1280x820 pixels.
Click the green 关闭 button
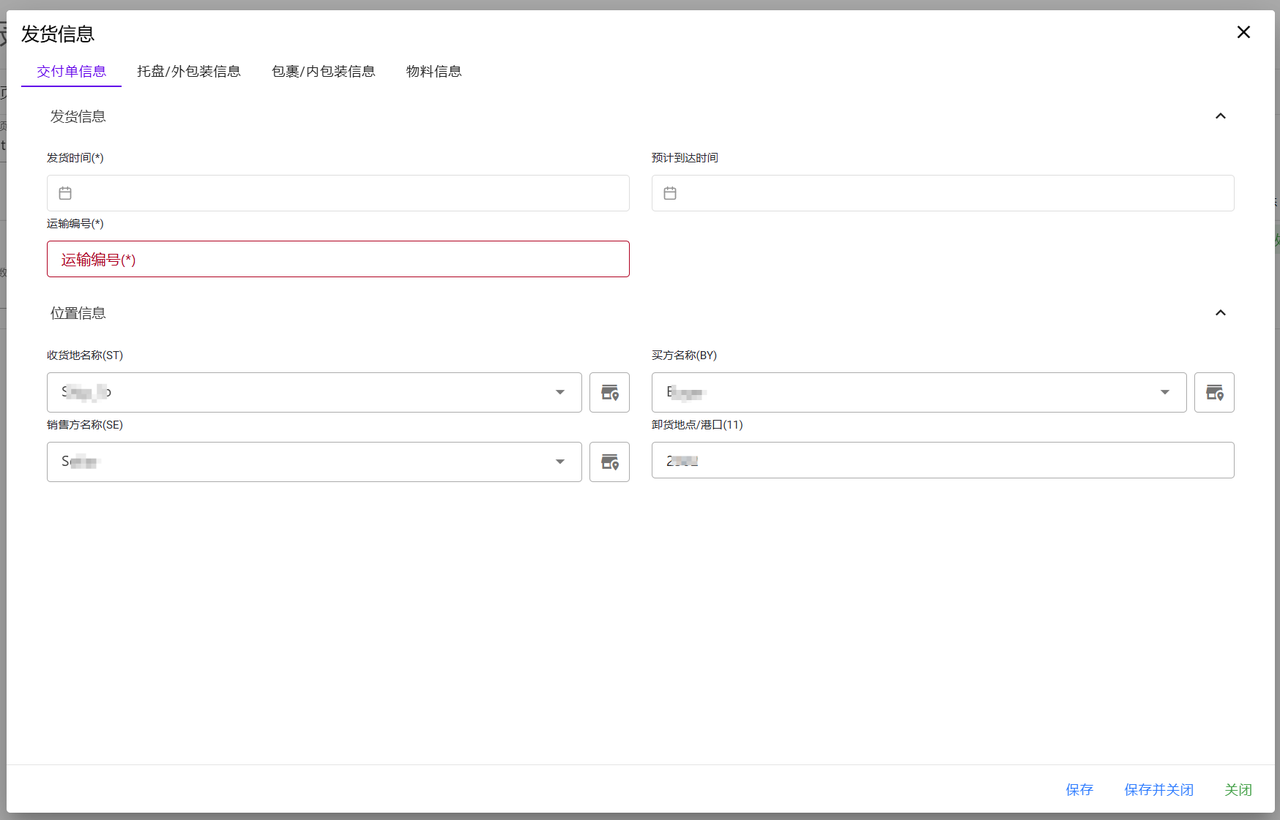coord(1238,789)
